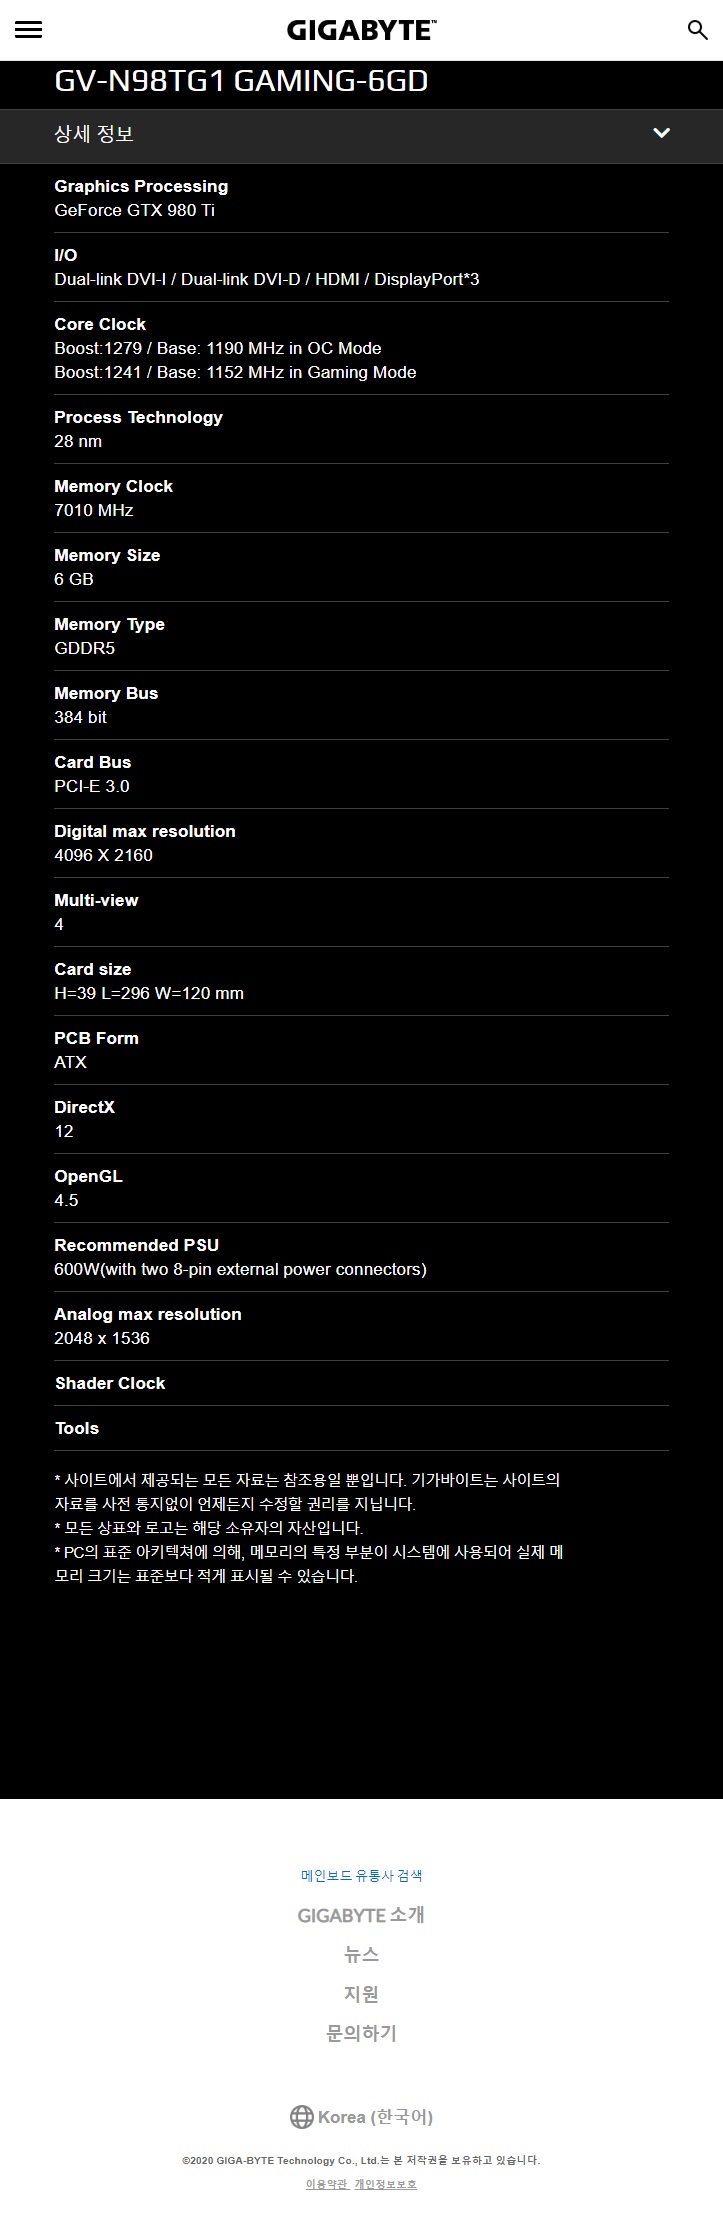Open the 뉴스 footer menu item
Image resolution: width=723 pixels, height=2234 pixels.
tap(361, 1954)
